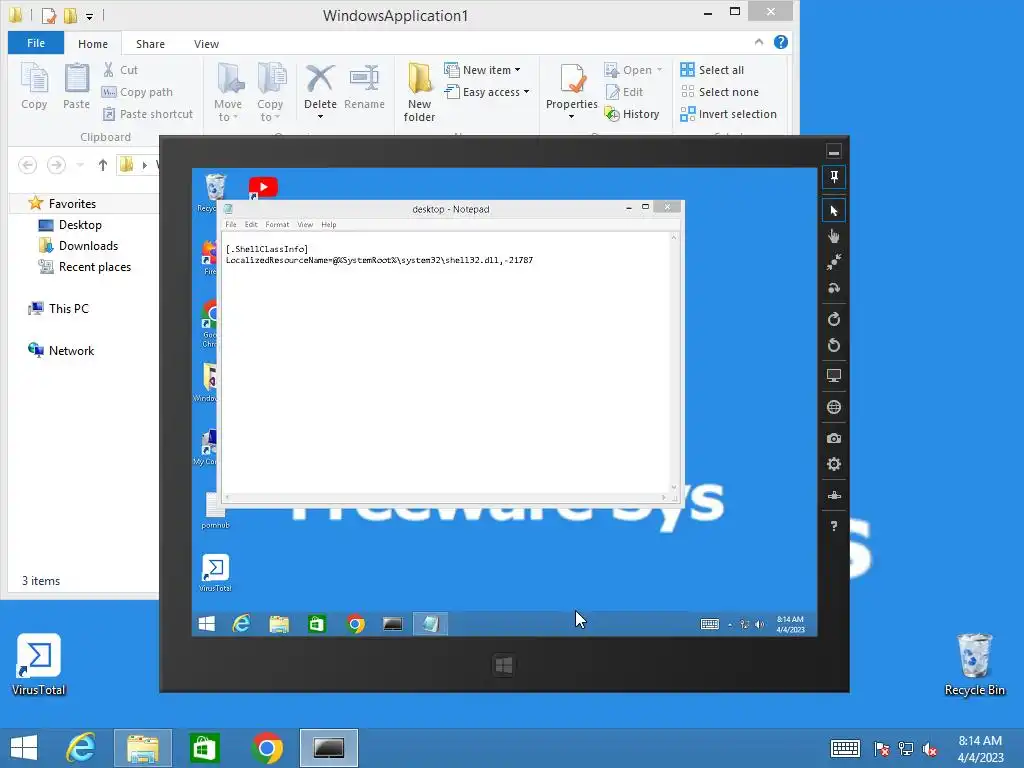Click the Rename ribbon button

coord(364,87)
